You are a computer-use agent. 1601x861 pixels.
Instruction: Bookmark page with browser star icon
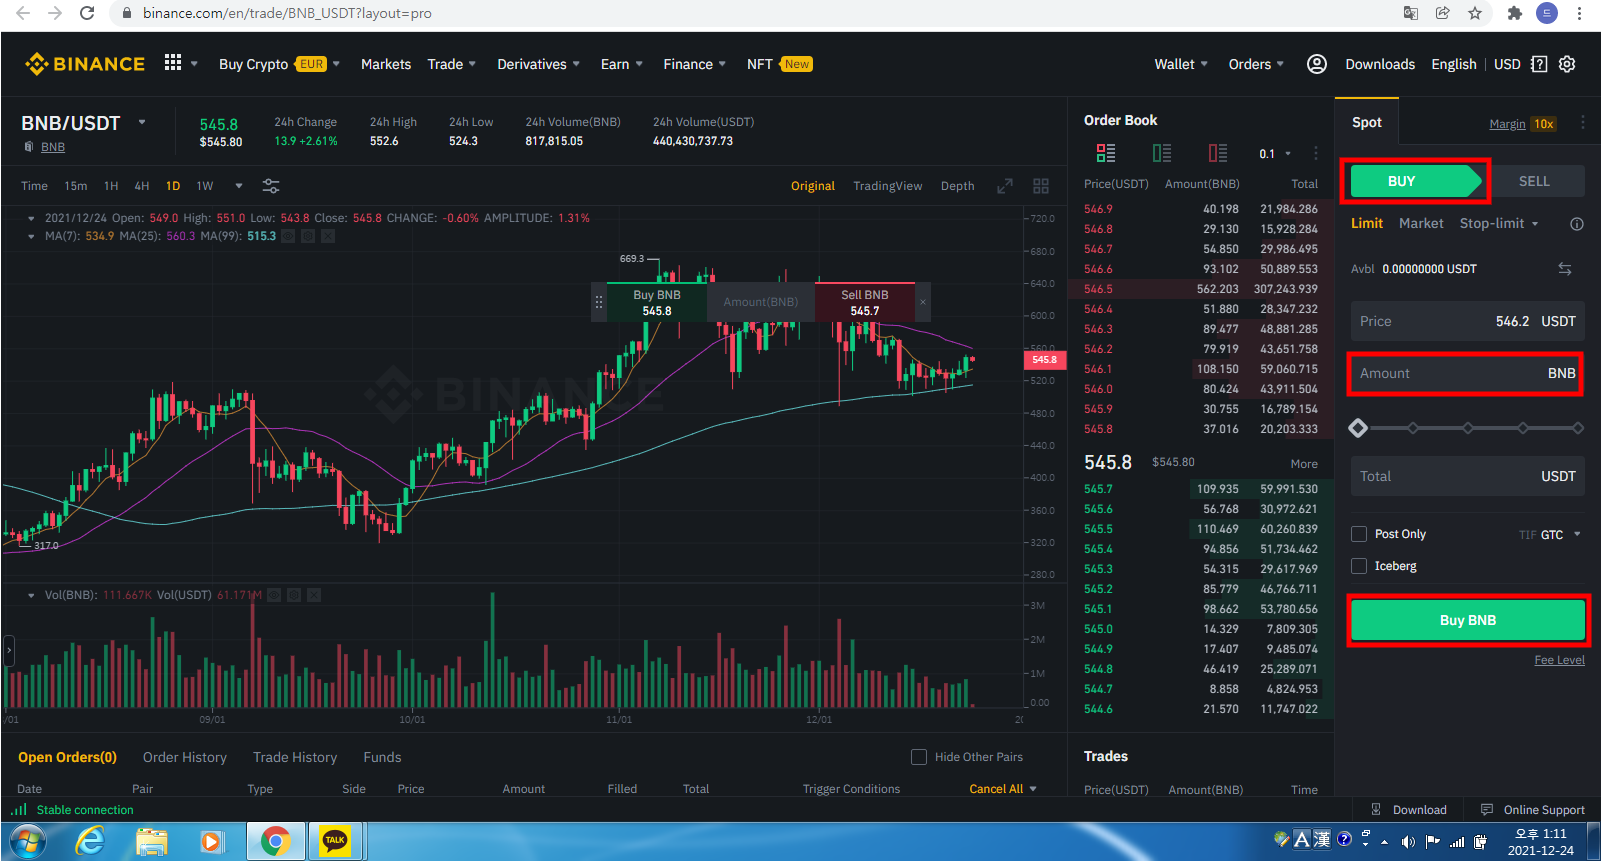tap(1475, 13)
